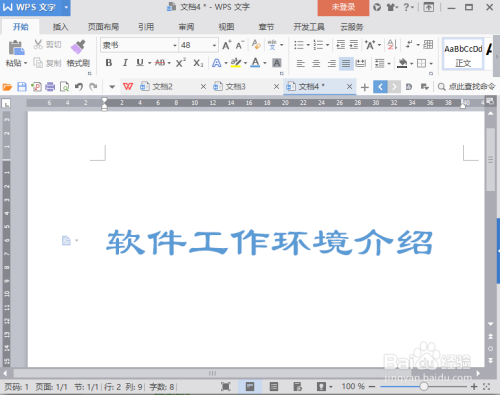Click the zoom slider handle

point(424,387)
